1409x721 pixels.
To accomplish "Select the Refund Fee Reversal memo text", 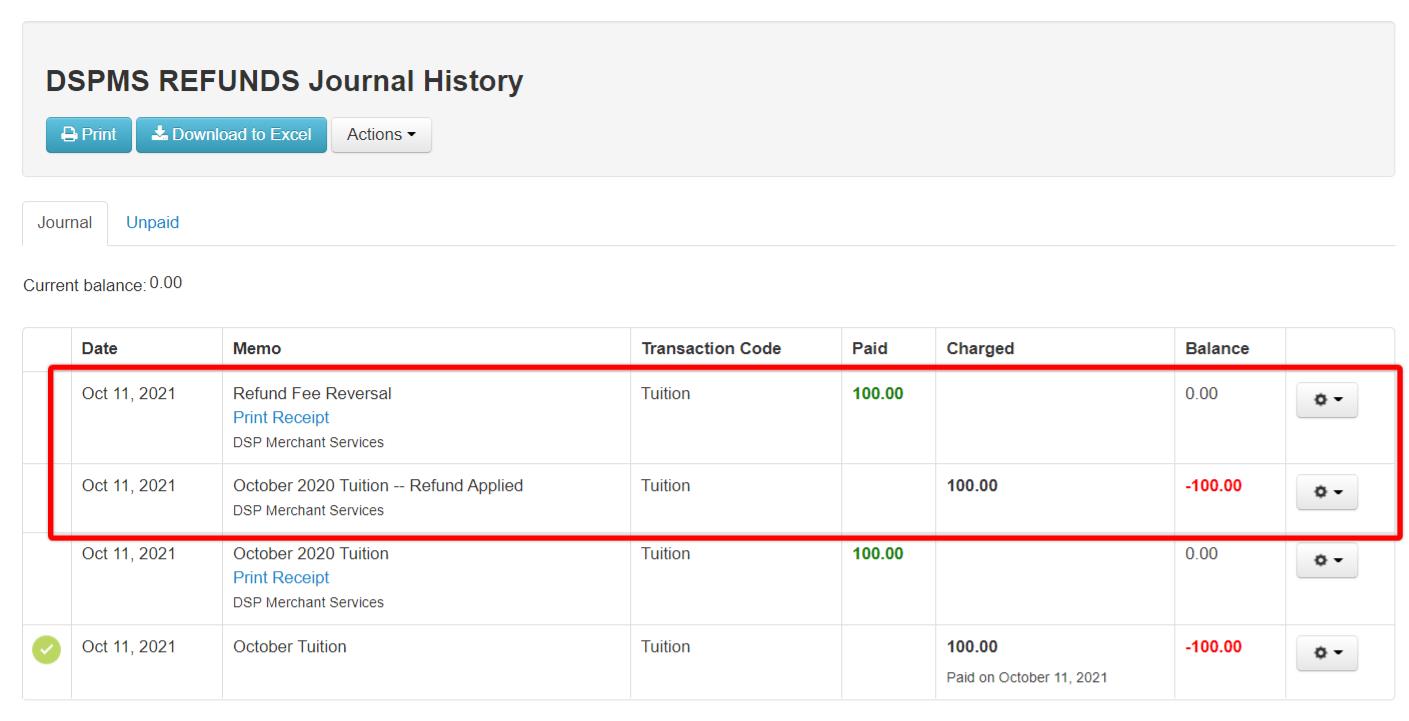I will tap(312, 393).
